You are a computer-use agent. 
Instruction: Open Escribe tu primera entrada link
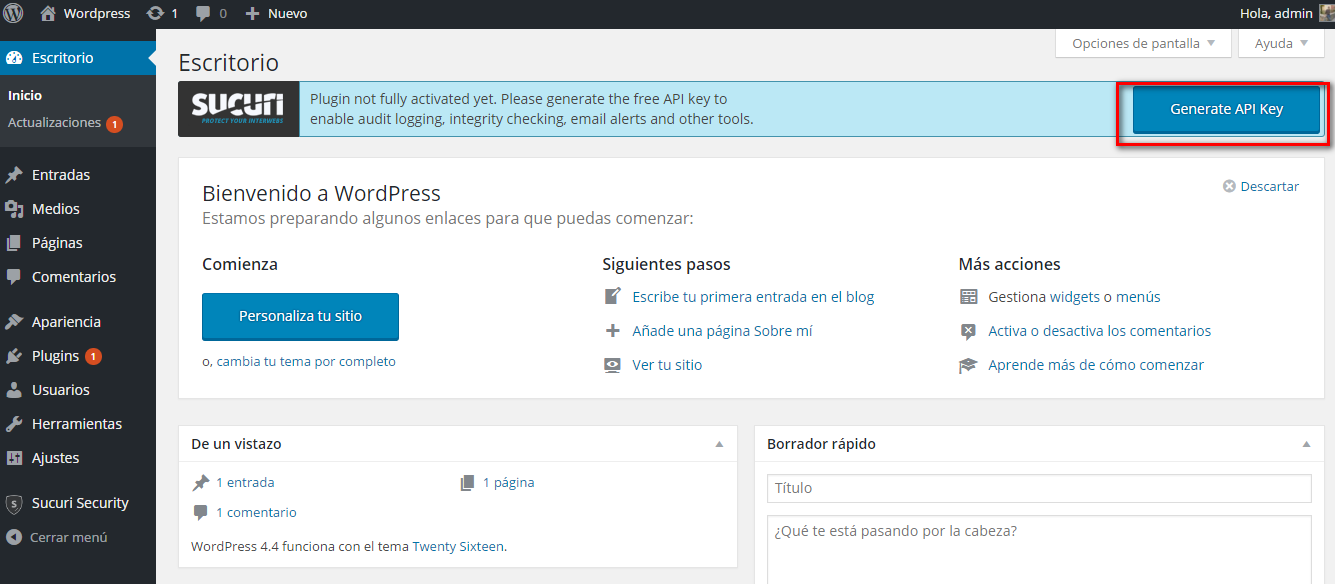pos(753,297)
